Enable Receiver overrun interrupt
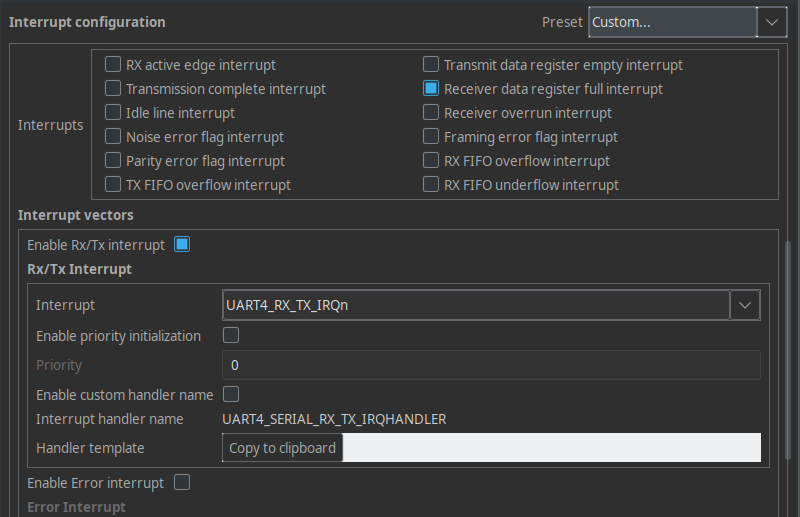Viewport: 800px width, 517px height. [x=431, y=113]
